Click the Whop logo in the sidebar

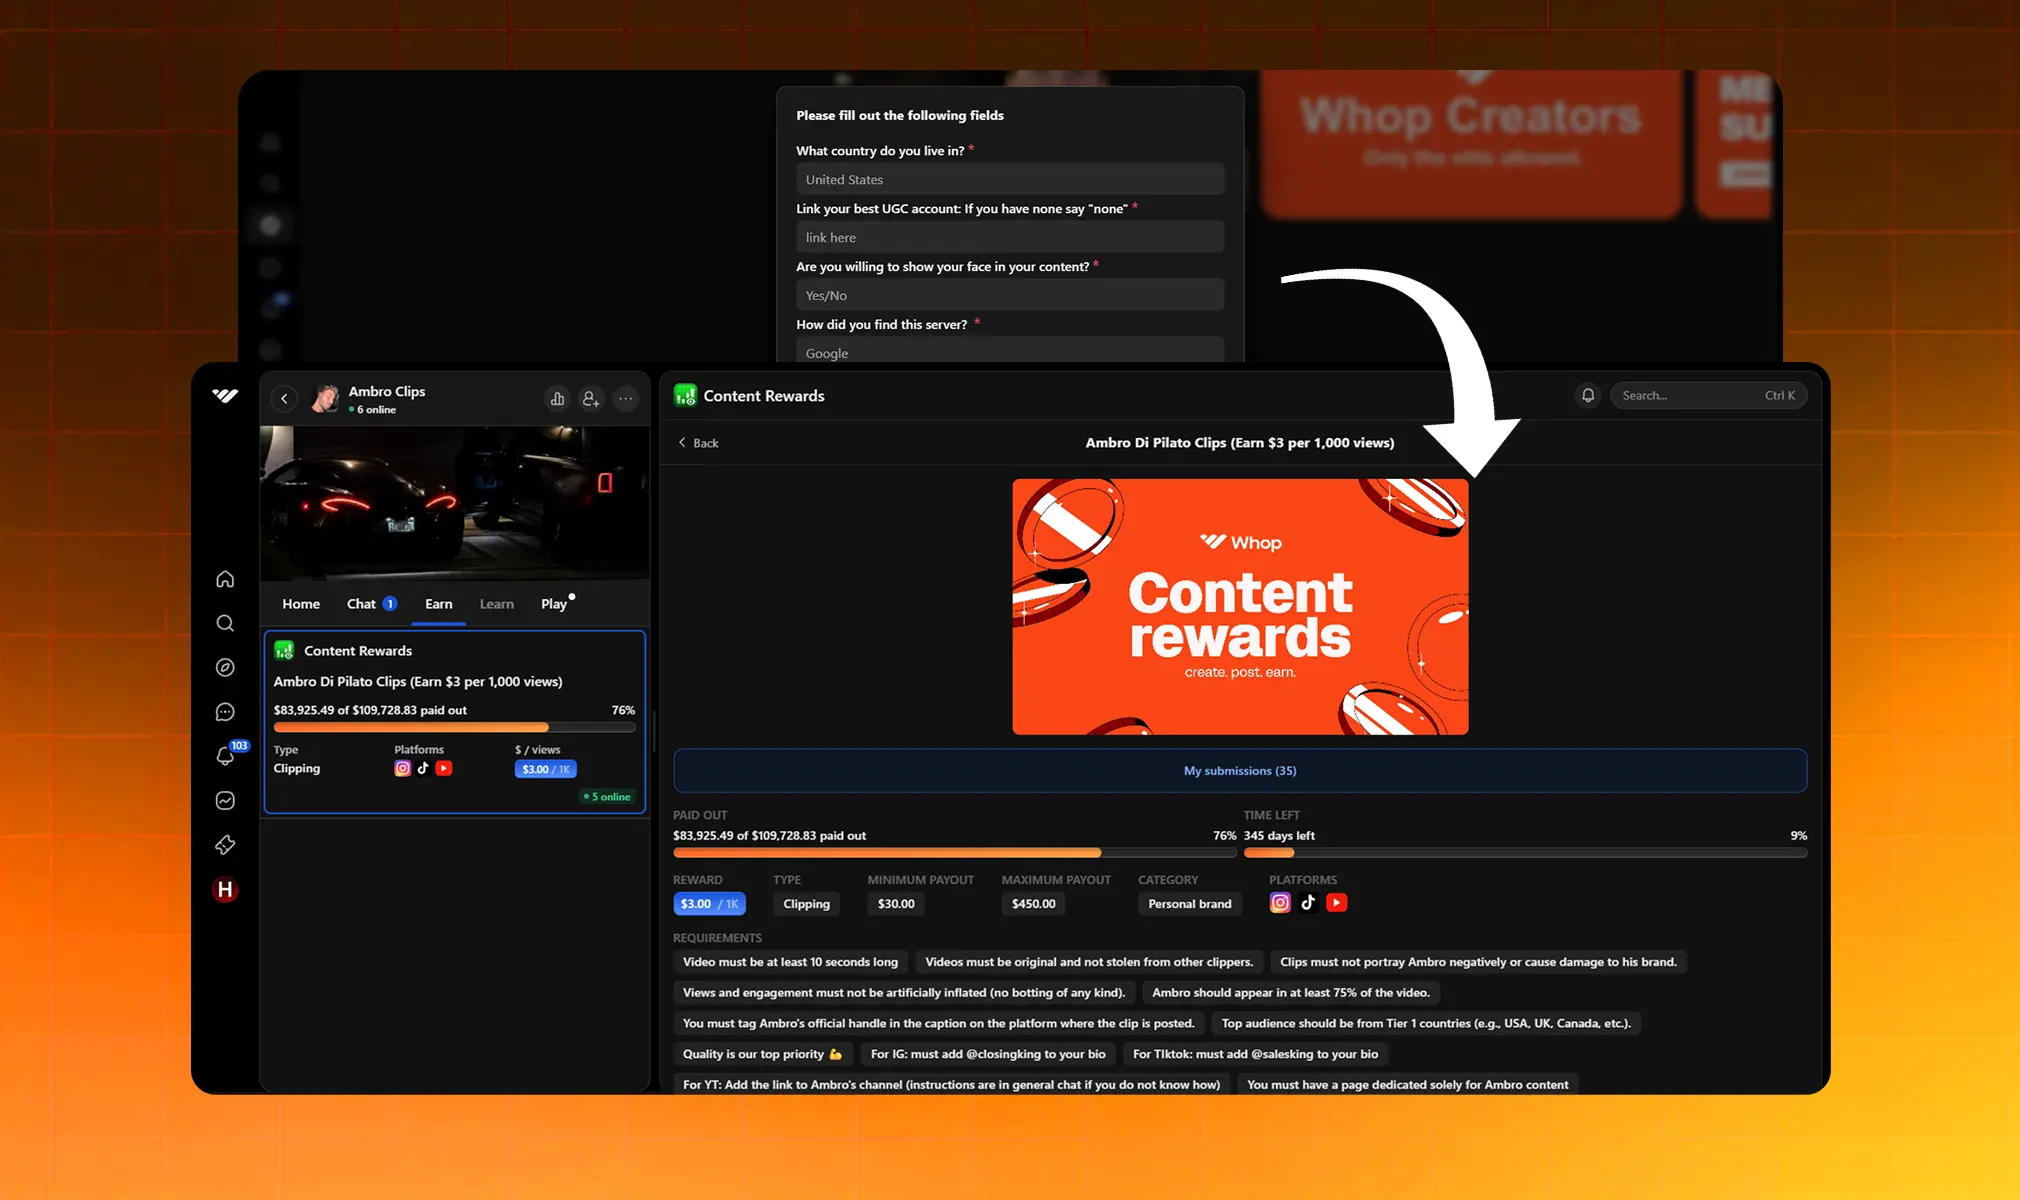[225, 396]
